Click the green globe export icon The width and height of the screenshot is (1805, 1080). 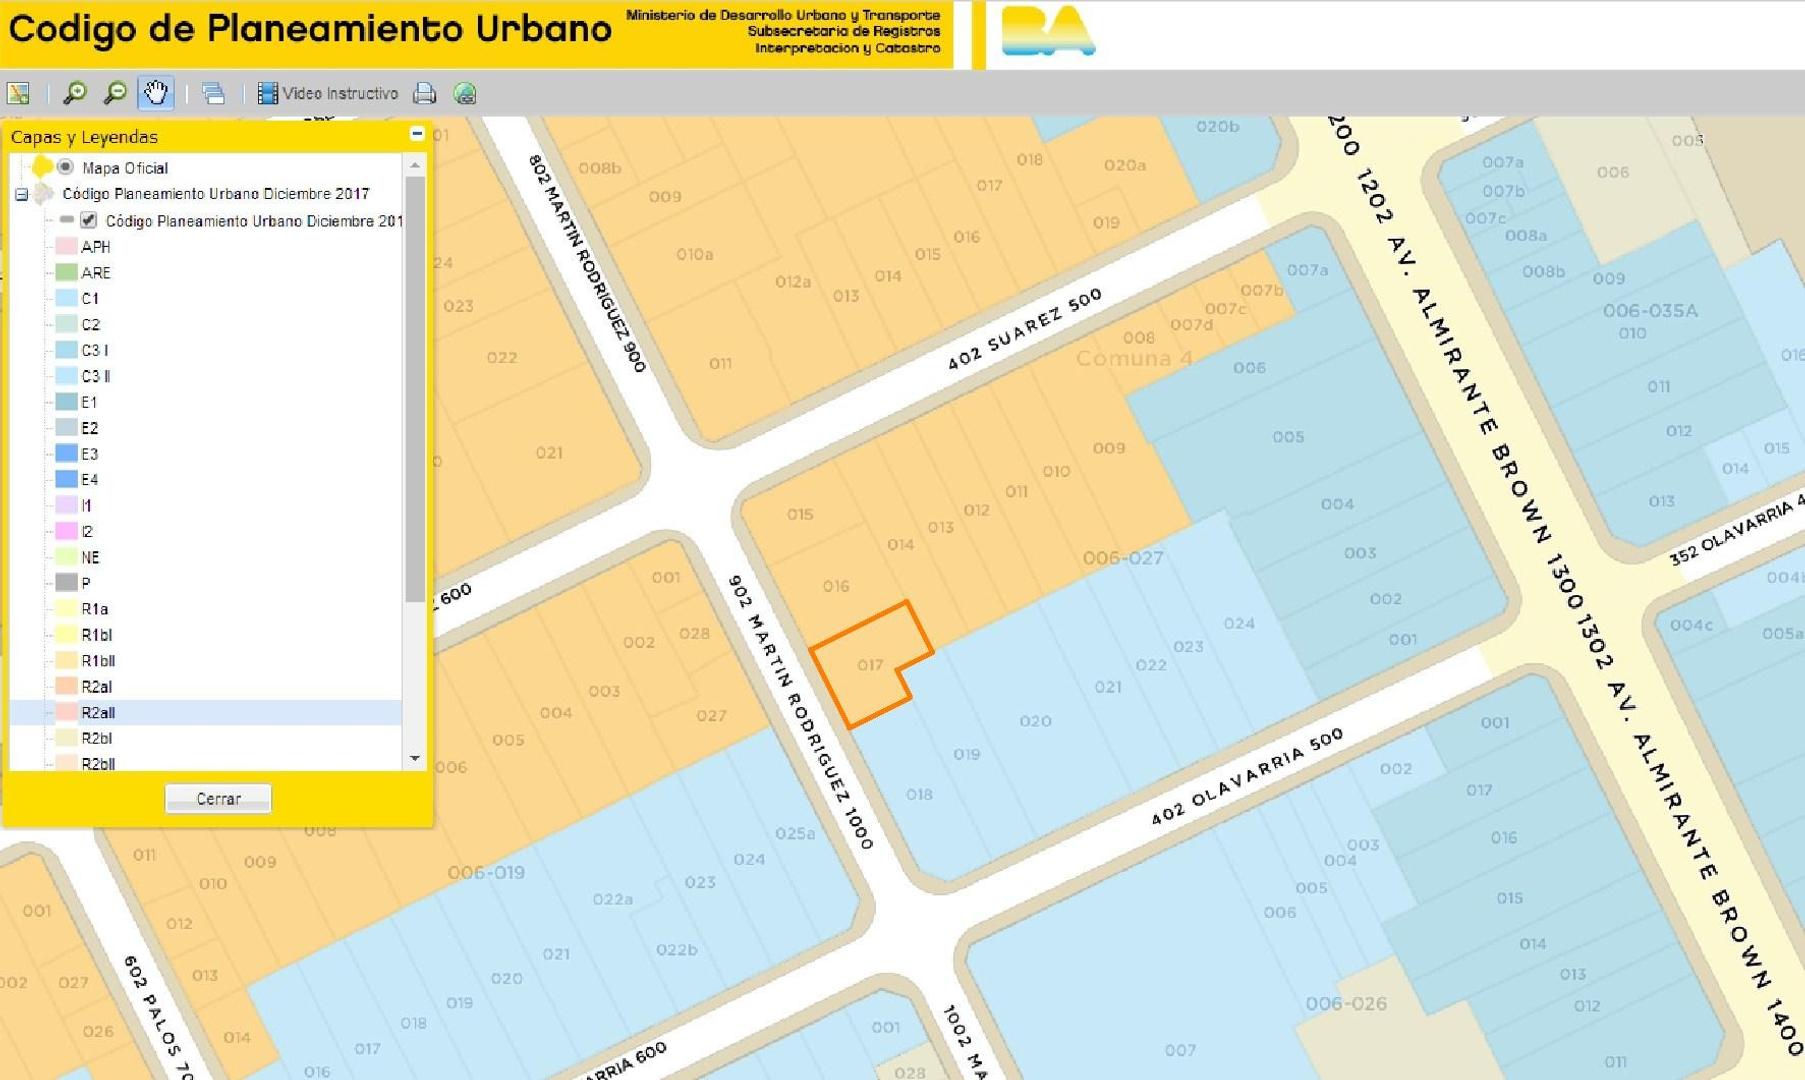point(465,93)
